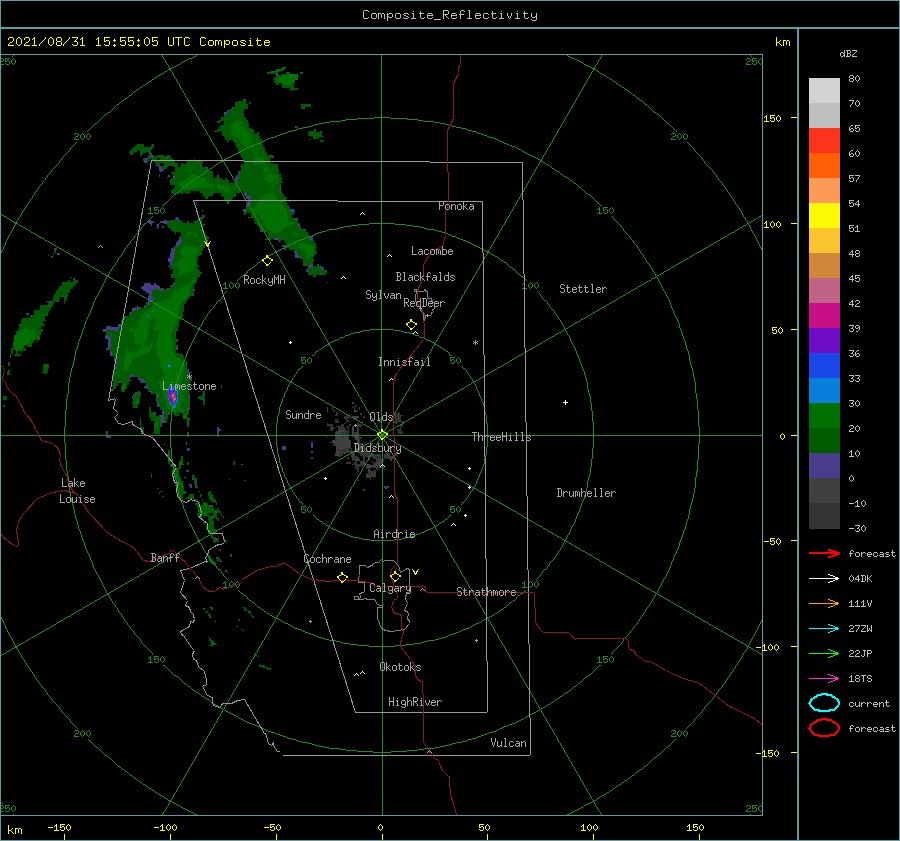Click the yellow diamond marker near Cochrane
The width and height of the screenshot is (900, 841).
tap(343, 578)
